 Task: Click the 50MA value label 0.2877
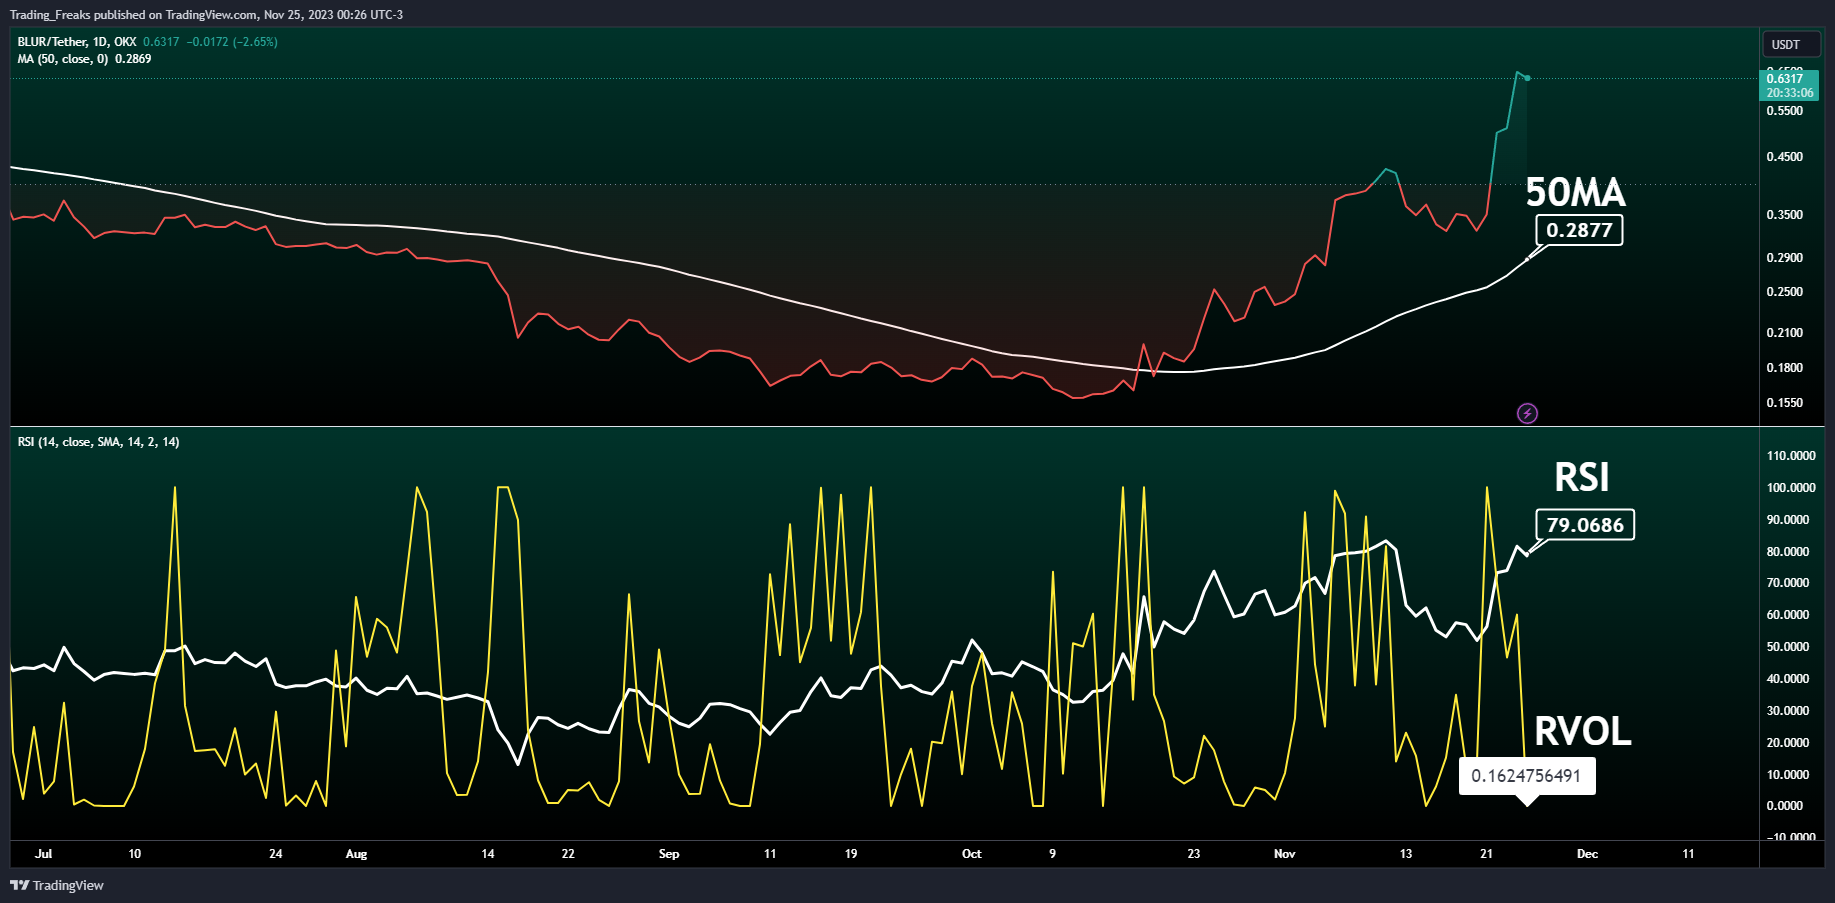coord(1579,230)
